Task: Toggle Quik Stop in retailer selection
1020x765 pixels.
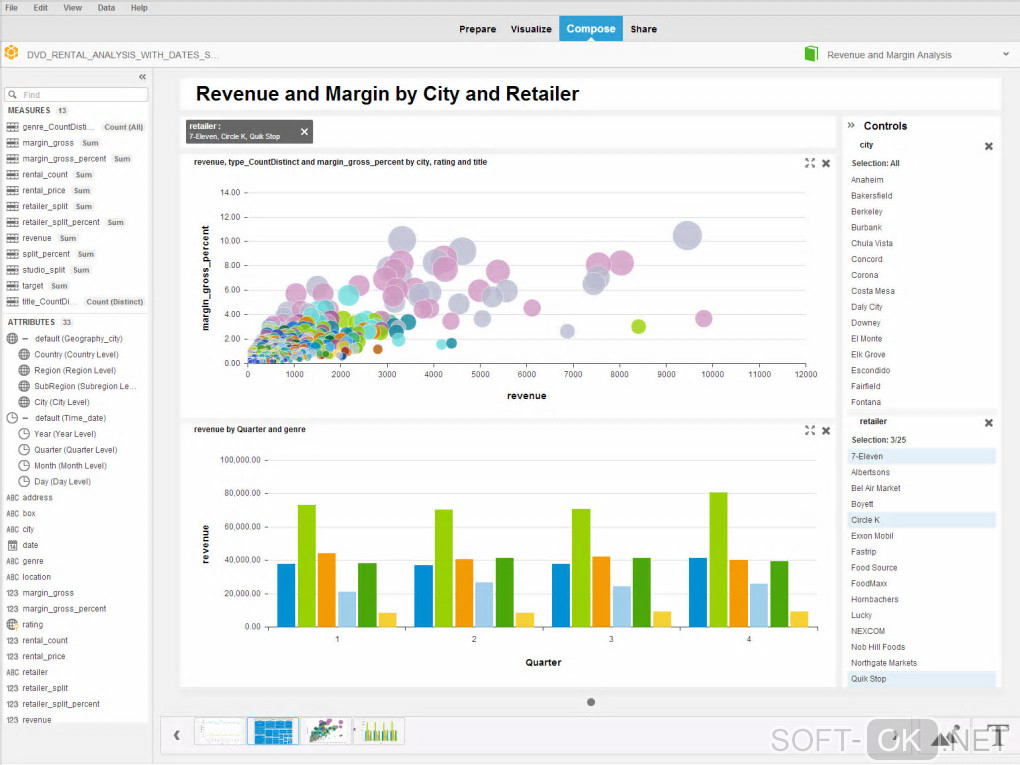Action: click(921, 679)
